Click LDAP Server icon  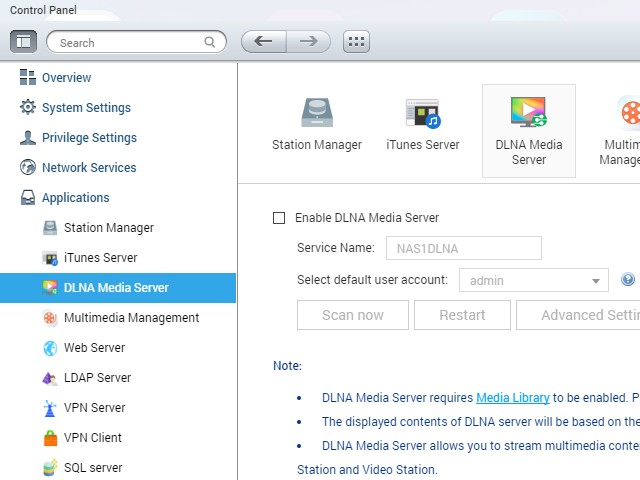pos(50,378)
